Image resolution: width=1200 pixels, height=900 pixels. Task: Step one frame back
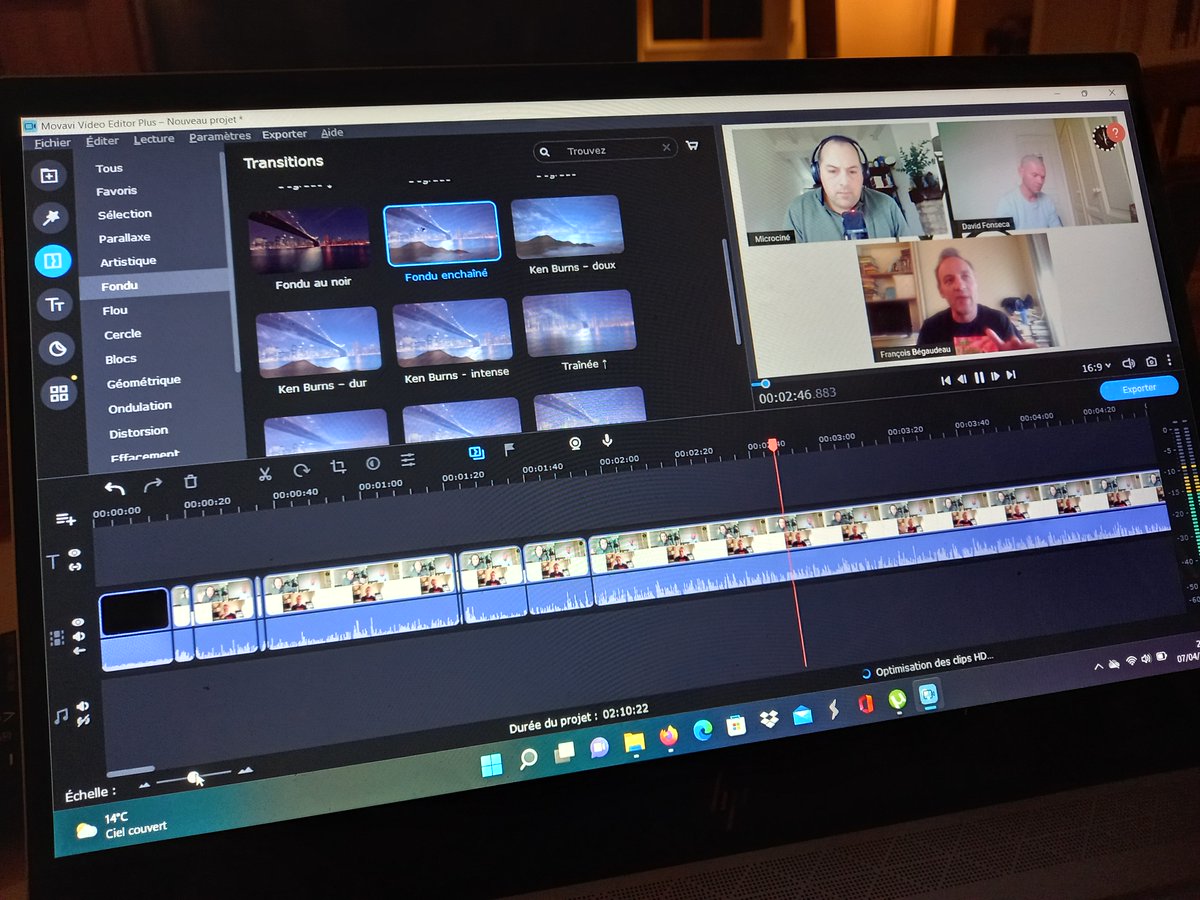962,379
